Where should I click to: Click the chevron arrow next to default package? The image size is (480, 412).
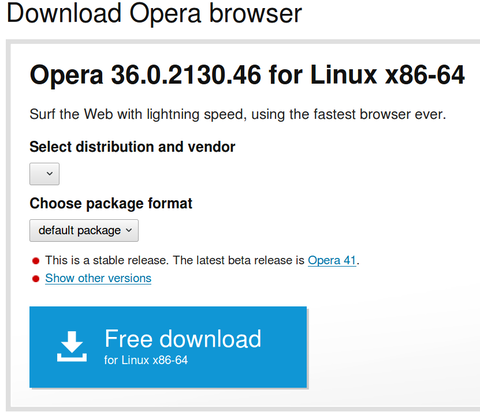point(129,230)
